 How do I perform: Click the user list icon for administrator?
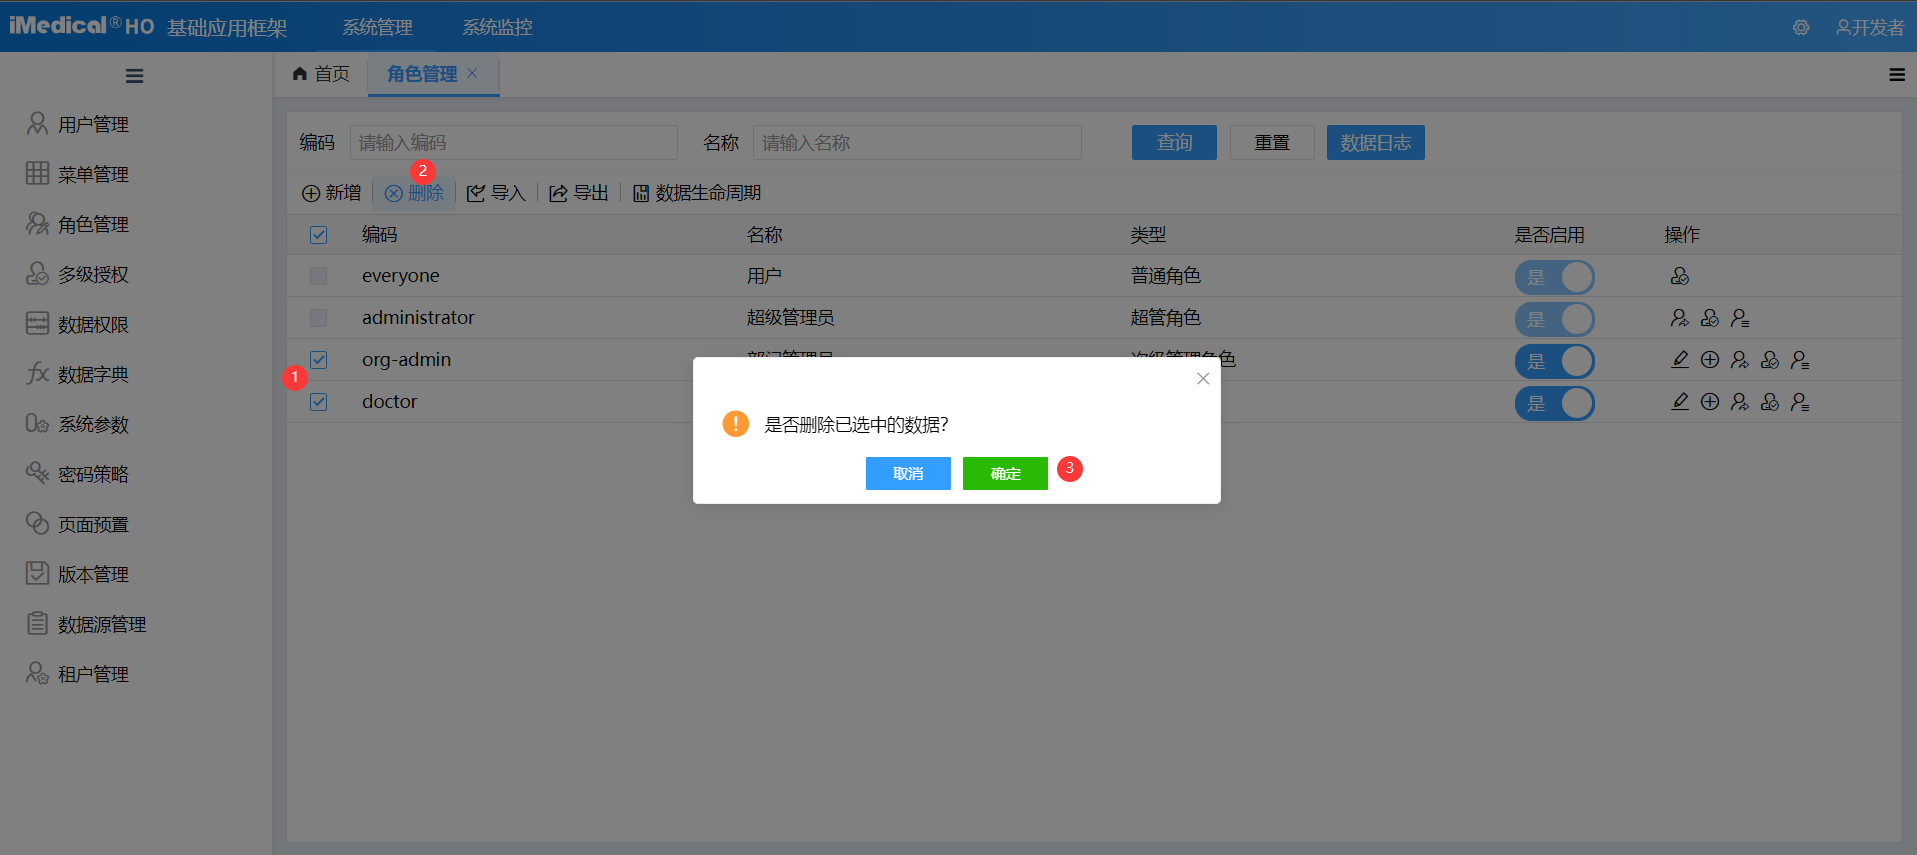coord(1740,318)
